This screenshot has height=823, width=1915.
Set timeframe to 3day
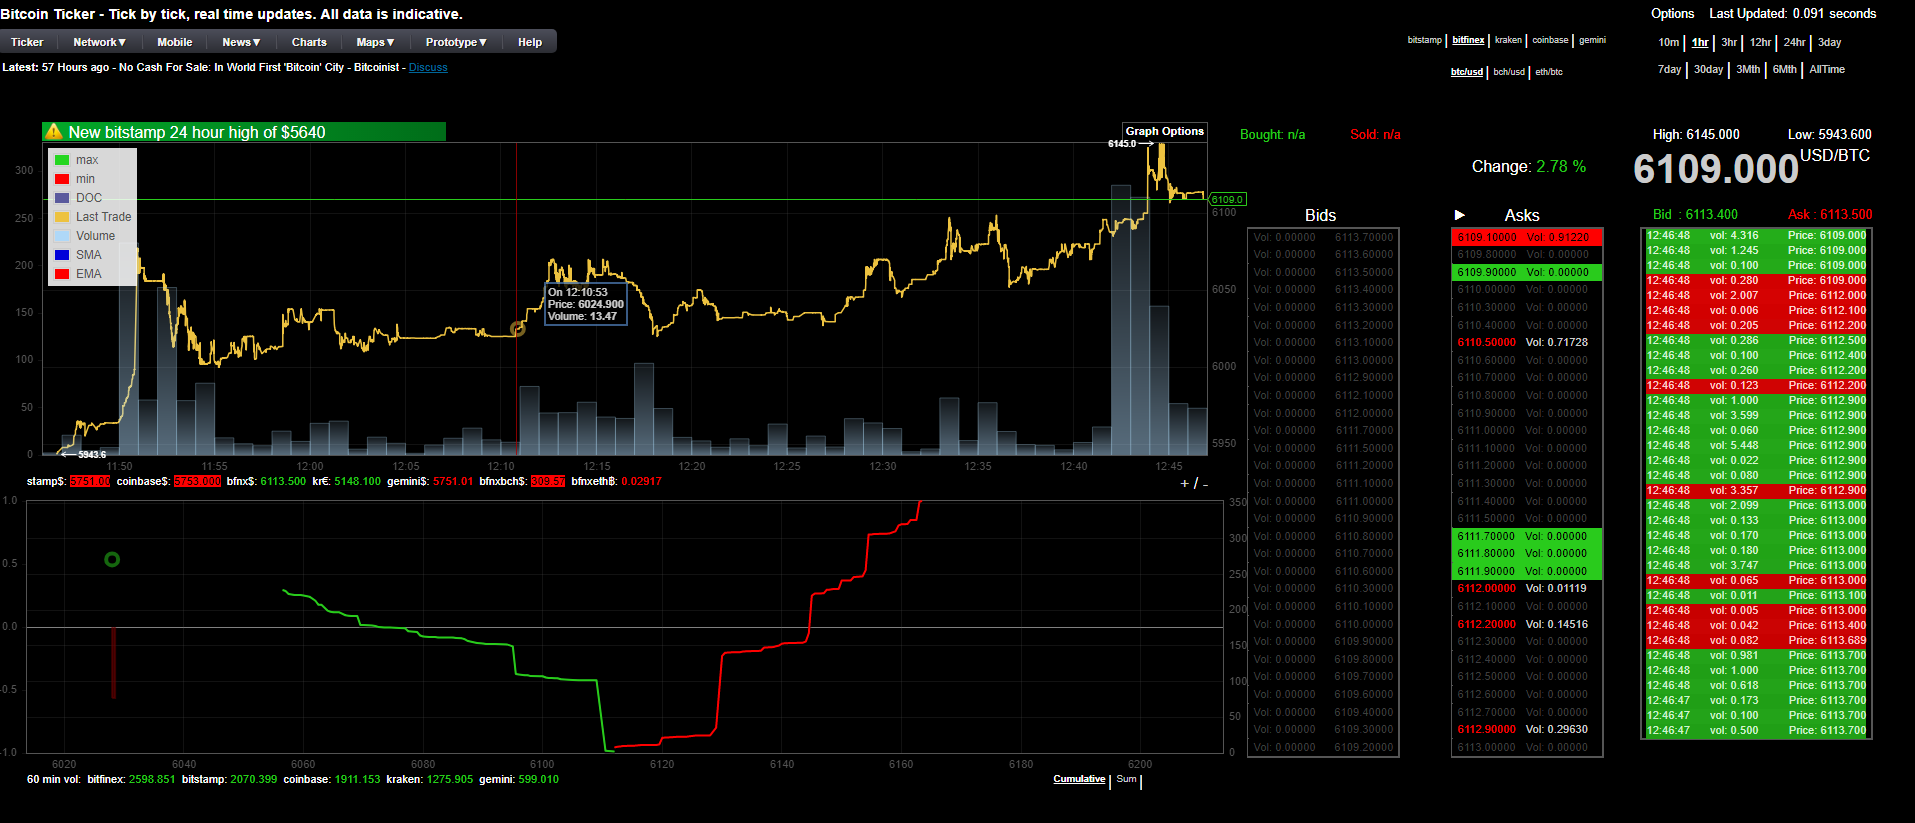click(1829, 42)
